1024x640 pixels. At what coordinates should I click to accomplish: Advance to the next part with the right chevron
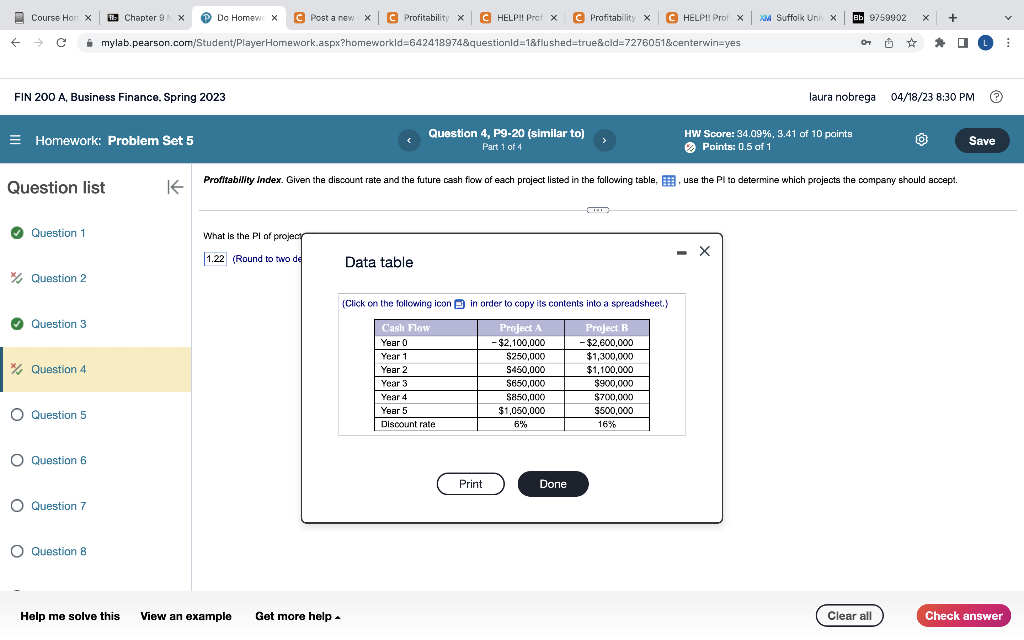pyautogui.click(x=603, y=140)
